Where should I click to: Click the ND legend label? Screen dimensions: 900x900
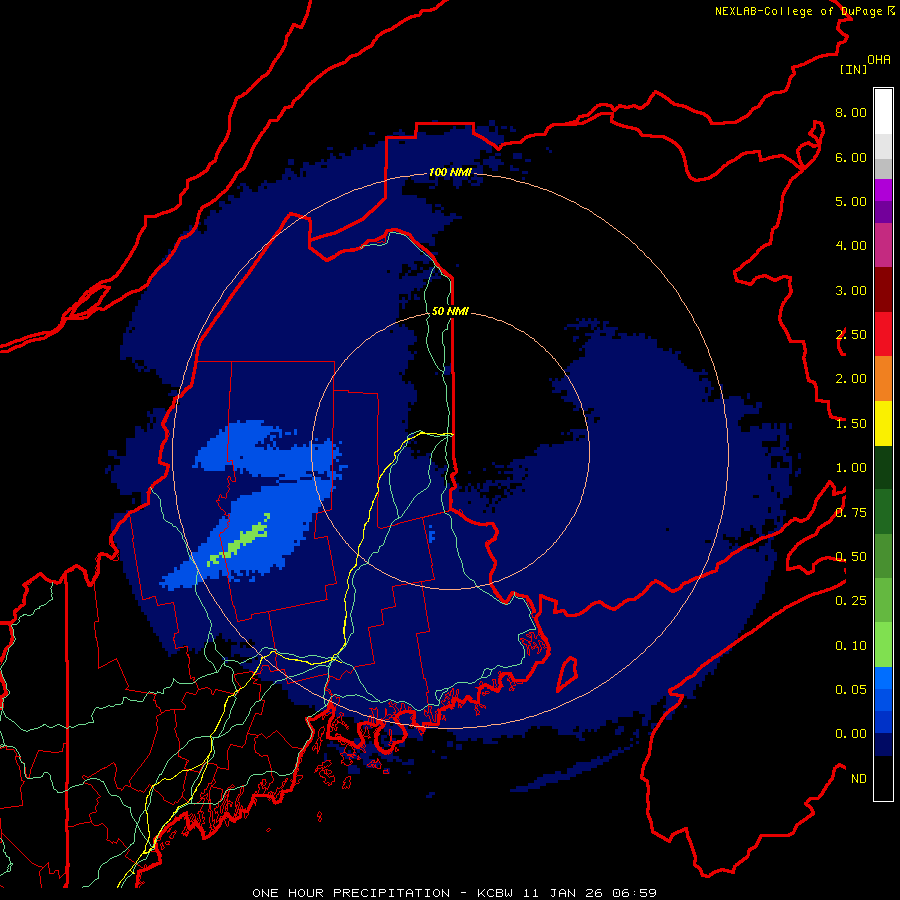pos(859,779)
